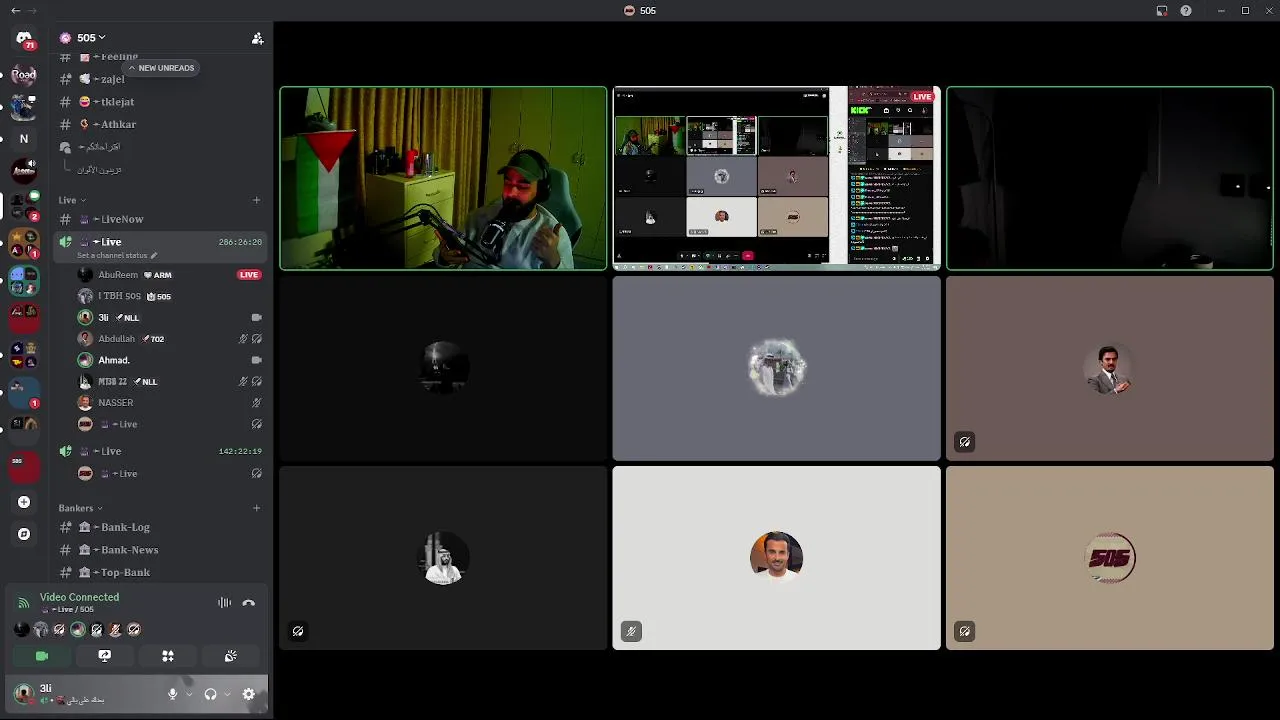Open noise suppression waveform icon
Image resolution: width=1280 pixels, height=720 pixels.
[x=225, y=603]
